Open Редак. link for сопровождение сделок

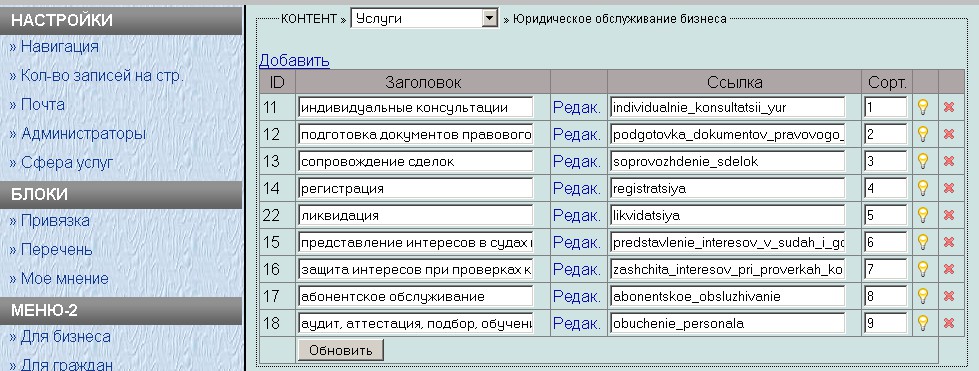[577, 161]
